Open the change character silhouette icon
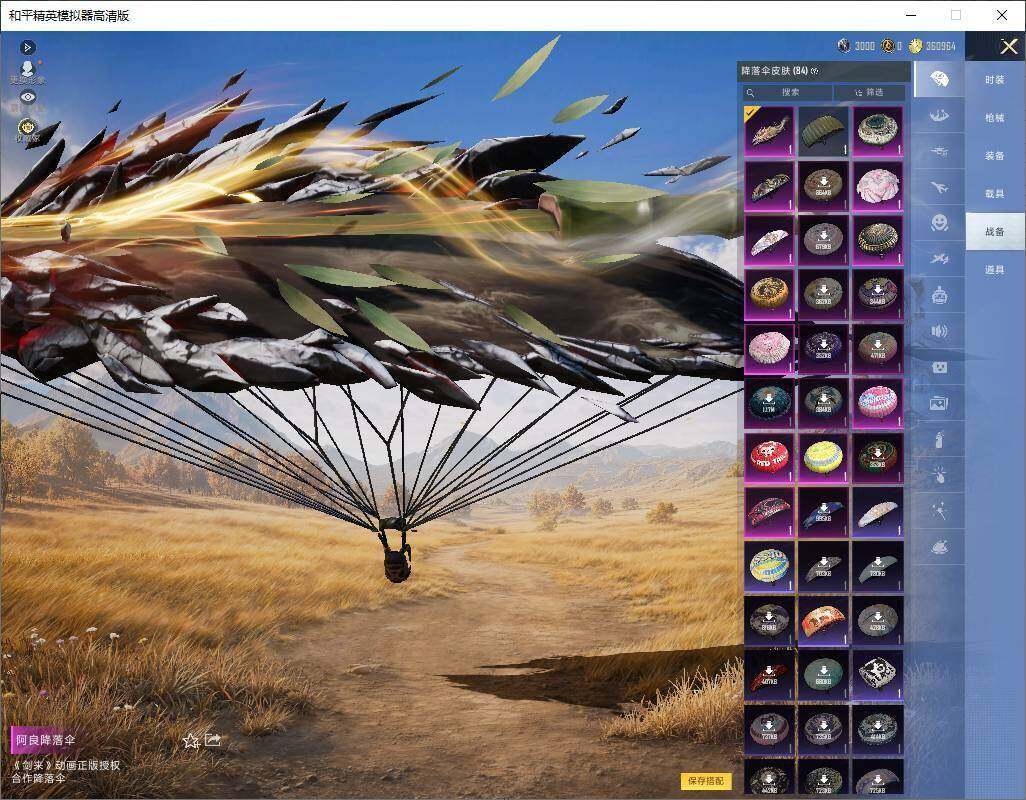 (27, 69)
